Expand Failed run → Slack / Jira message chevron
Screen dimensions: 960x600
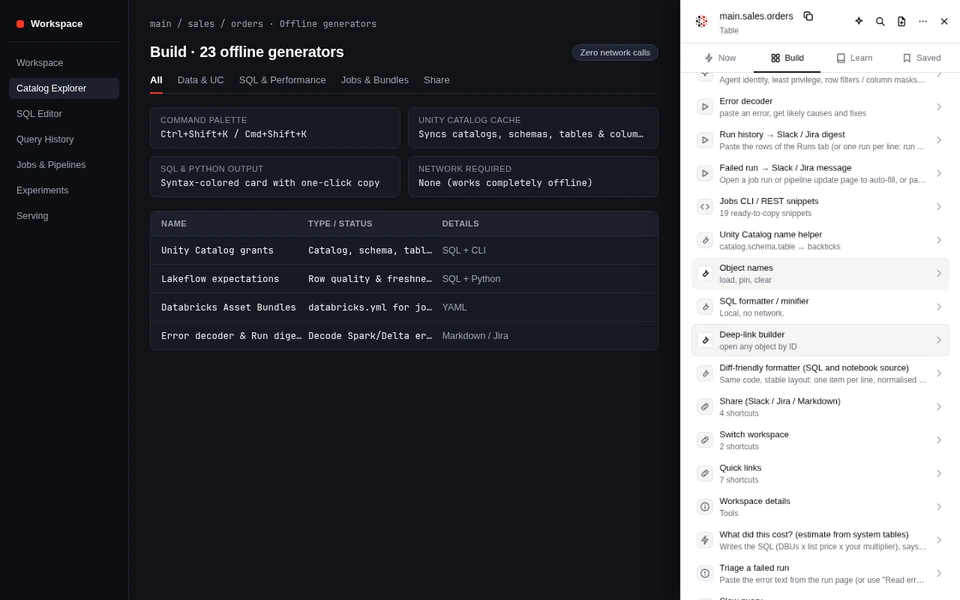pyautogui.click(x=939, y=173)
